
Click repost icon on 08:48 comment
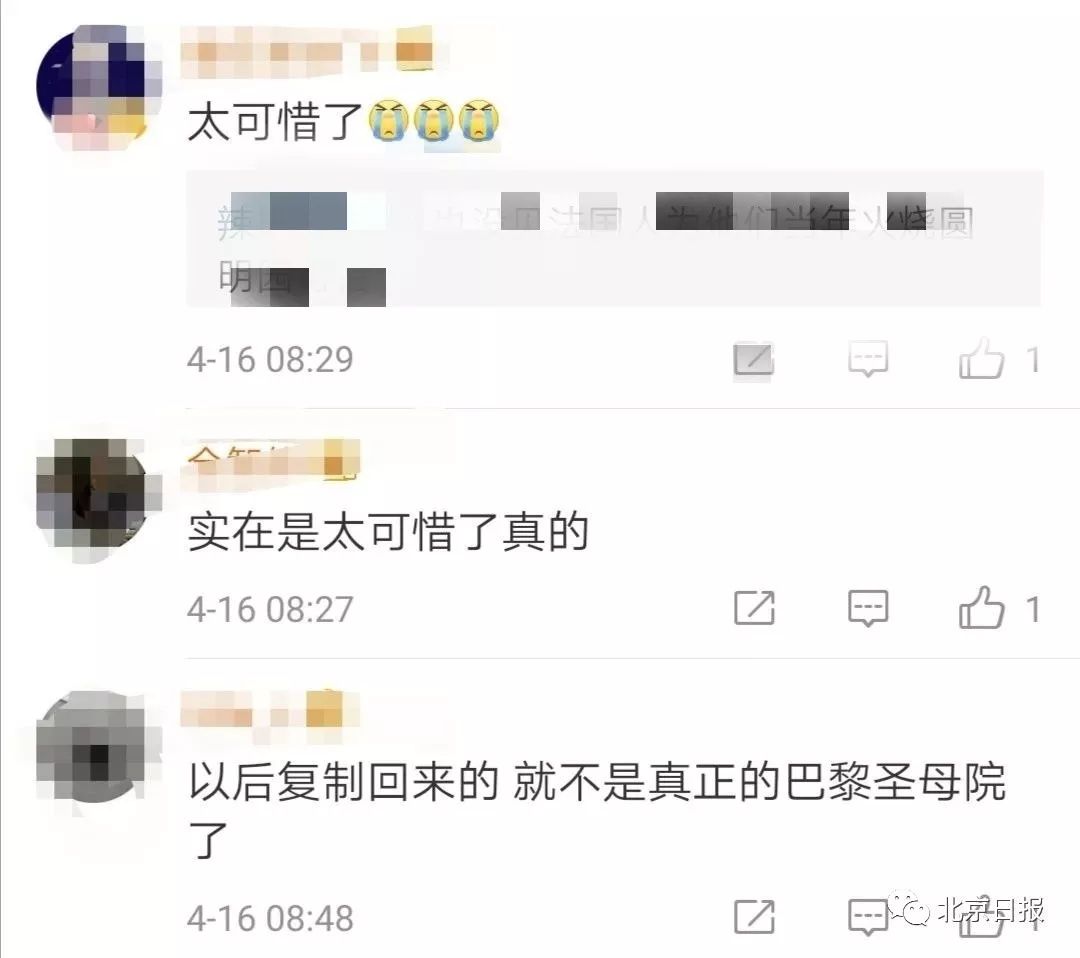coord(754,917)
